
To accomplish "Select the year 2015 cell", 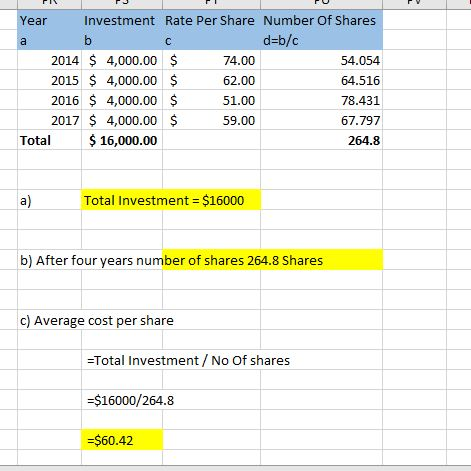I will (x=49, y=80).
